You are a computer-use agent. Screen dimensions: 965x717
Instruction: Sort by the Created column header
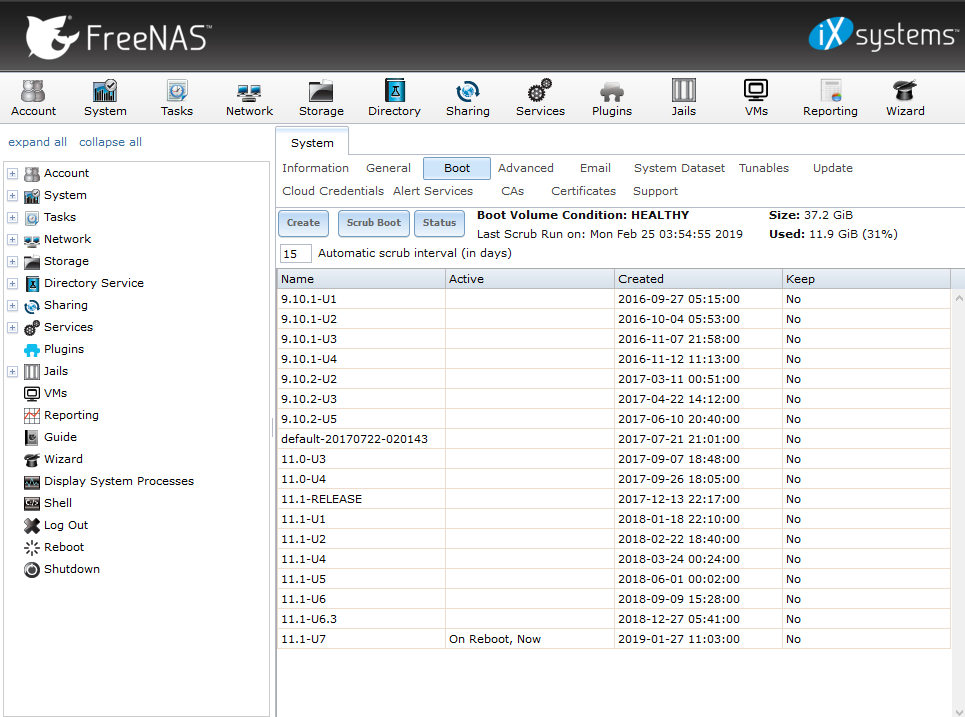click(x=698, y=279)
